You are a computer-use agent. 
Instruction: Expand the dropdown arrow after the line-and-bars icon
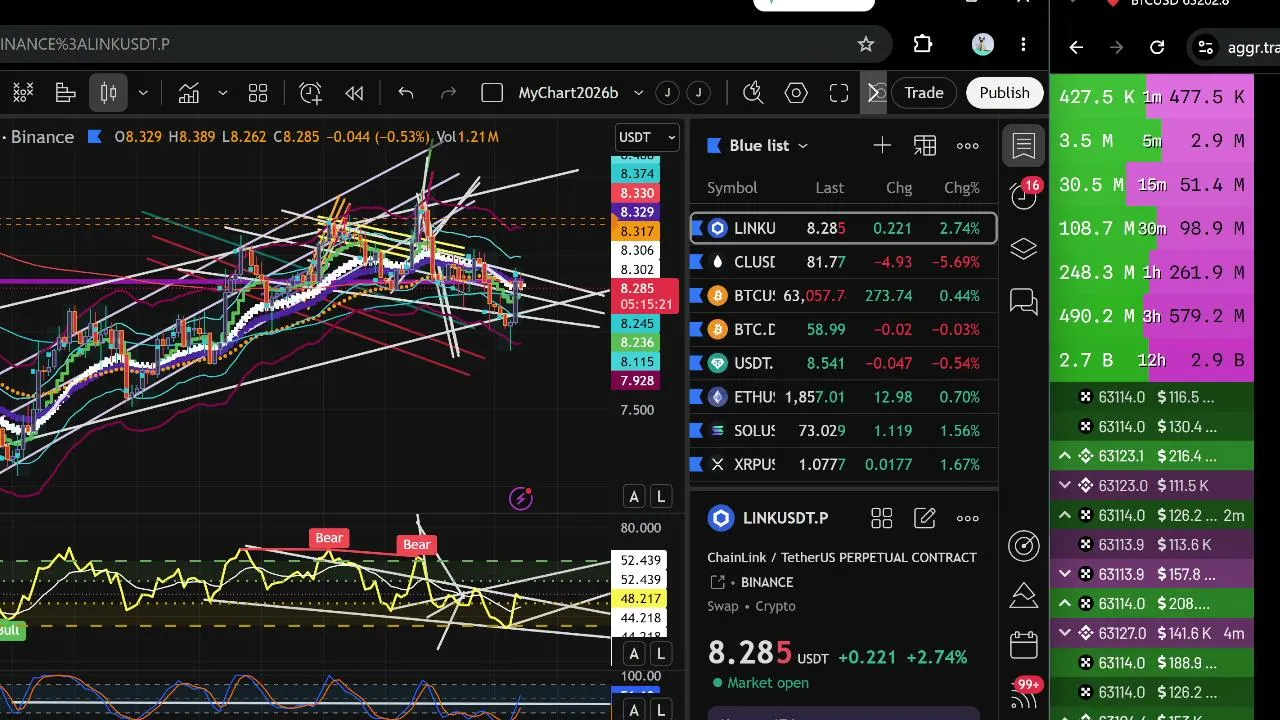[x=222, y=93]
